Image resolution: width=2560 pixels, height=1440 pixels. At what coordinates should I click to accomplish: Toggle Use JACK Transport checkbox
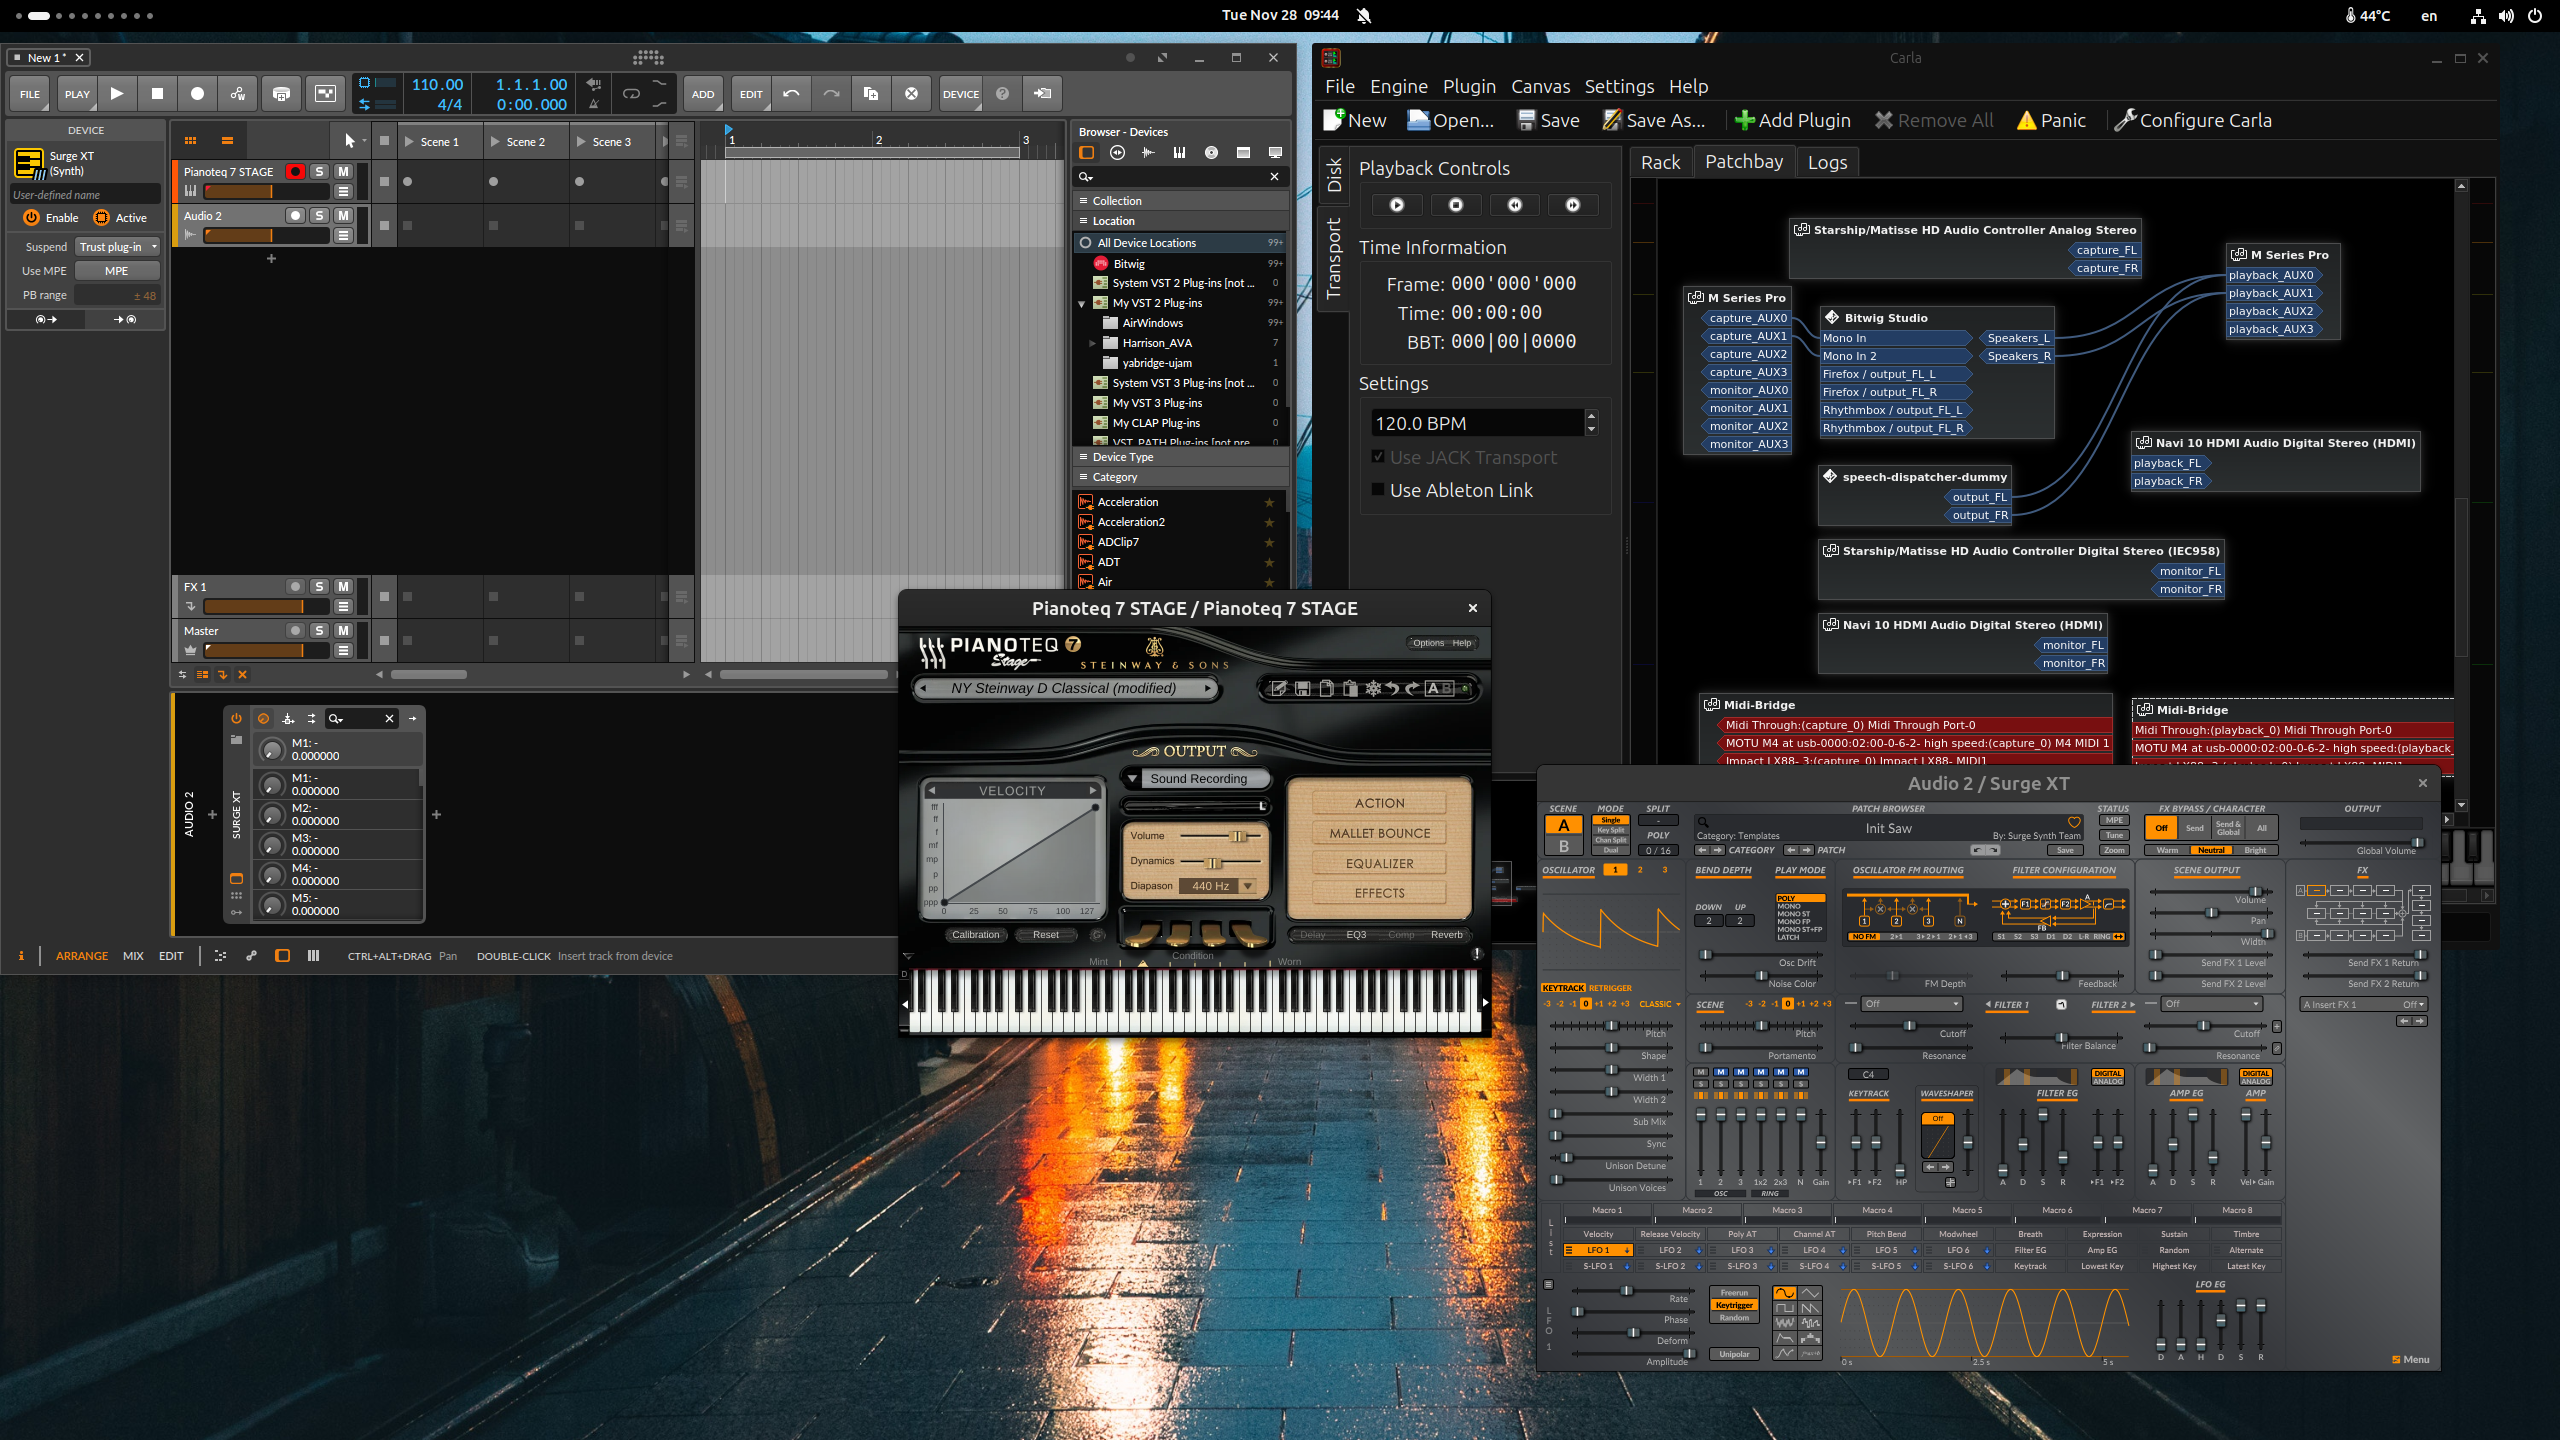click(x=1378, y=455)
